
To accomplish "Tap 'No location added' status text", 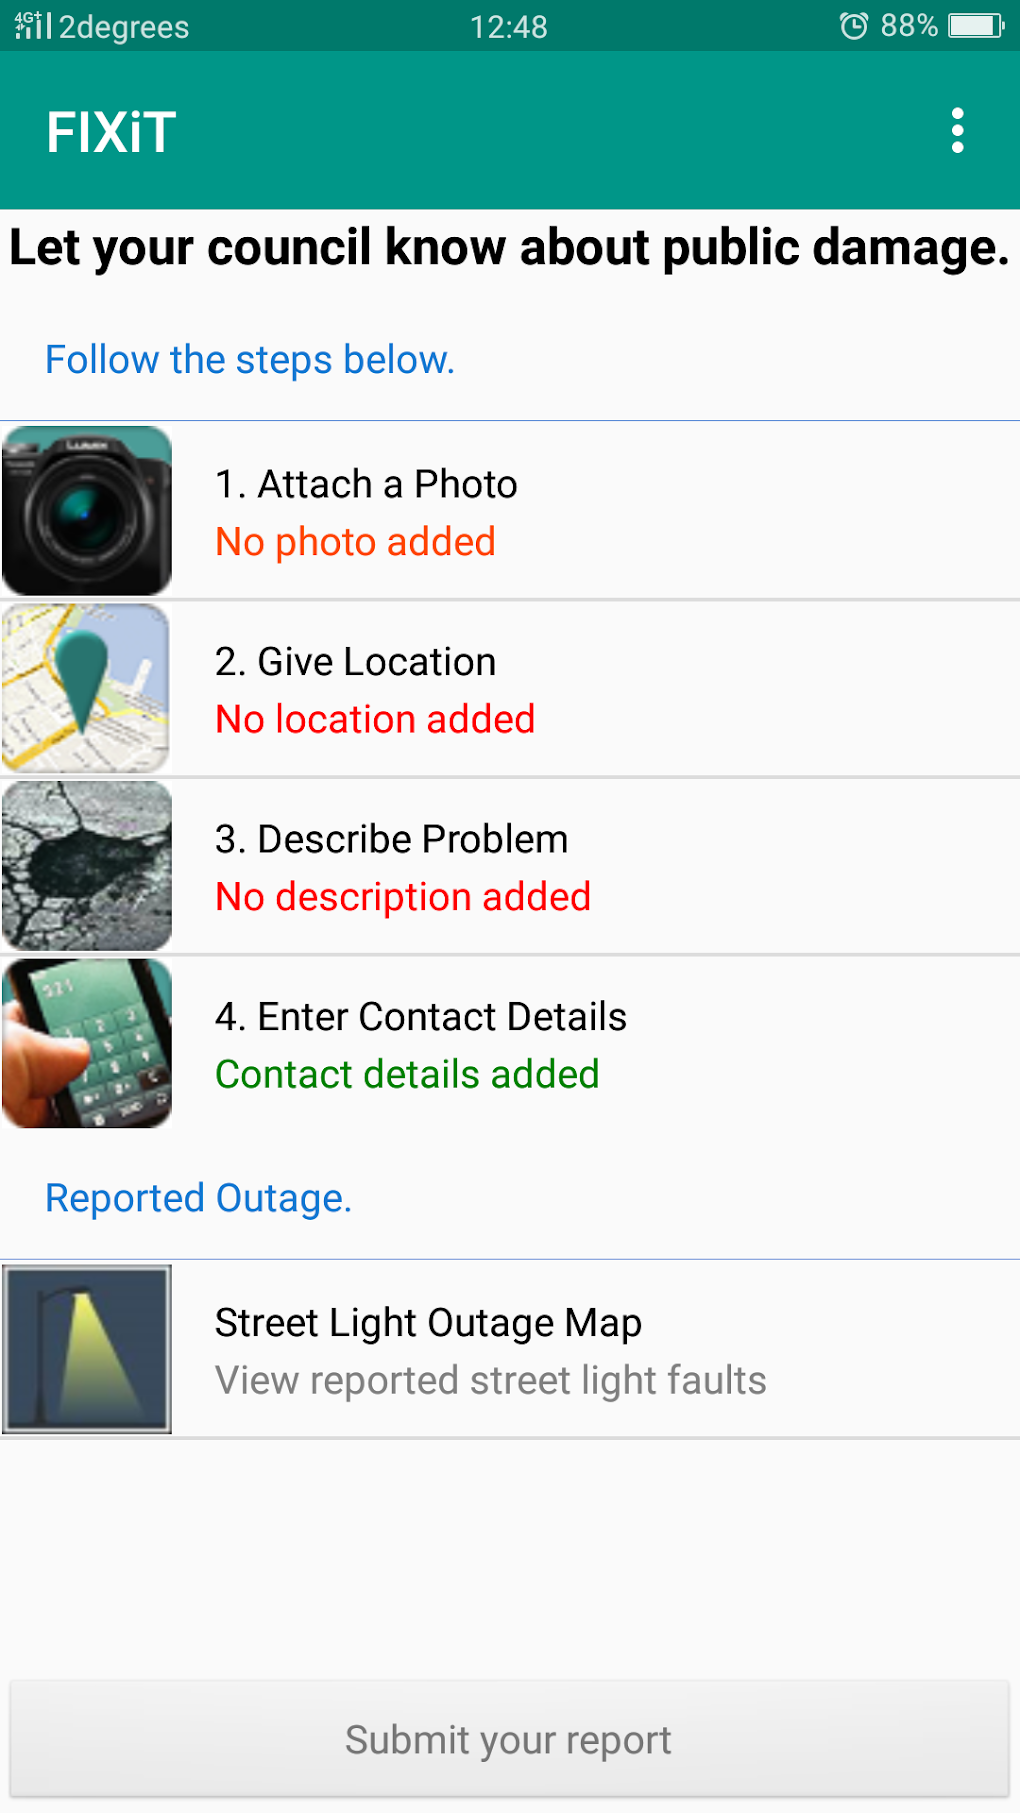I will coord(375,720).
